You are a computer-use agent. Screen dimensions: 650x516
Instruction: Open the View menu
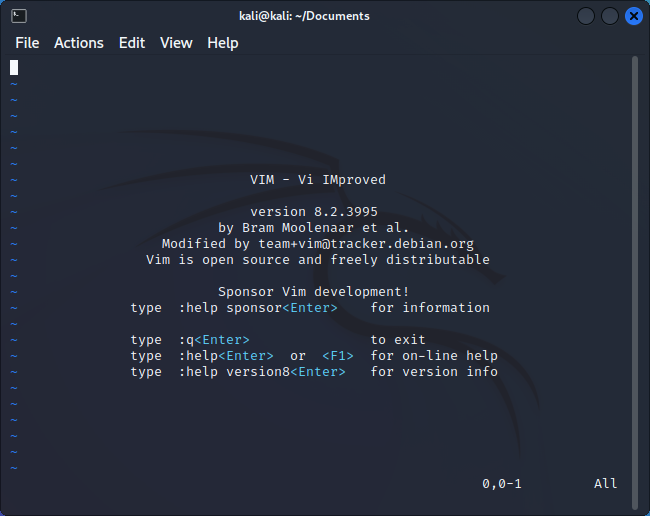point(176,43)
